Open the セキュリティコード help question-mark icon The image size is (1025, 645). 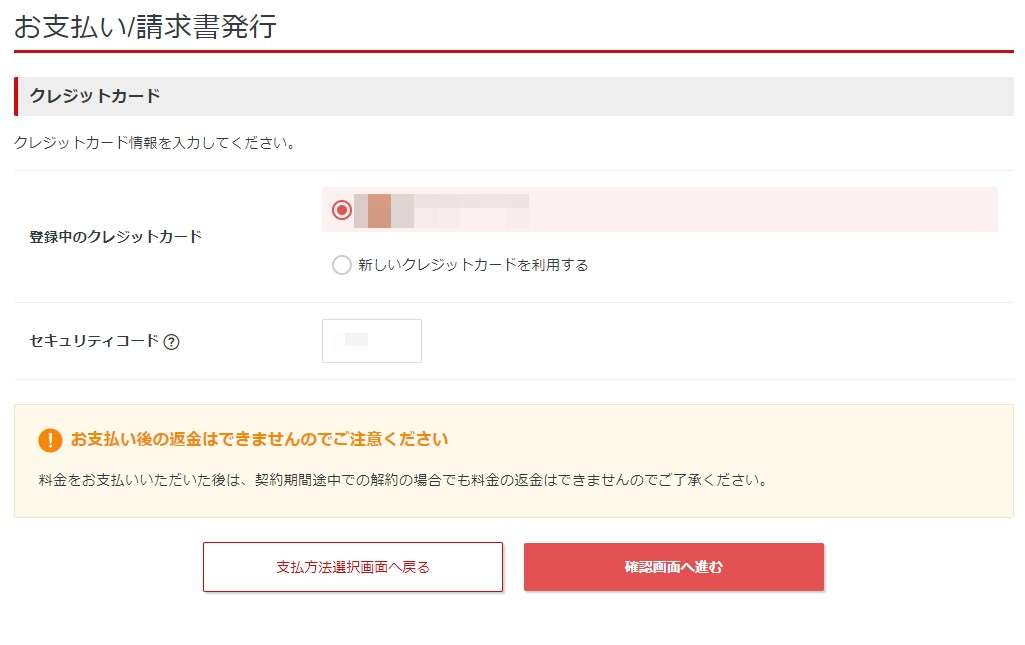171,342
